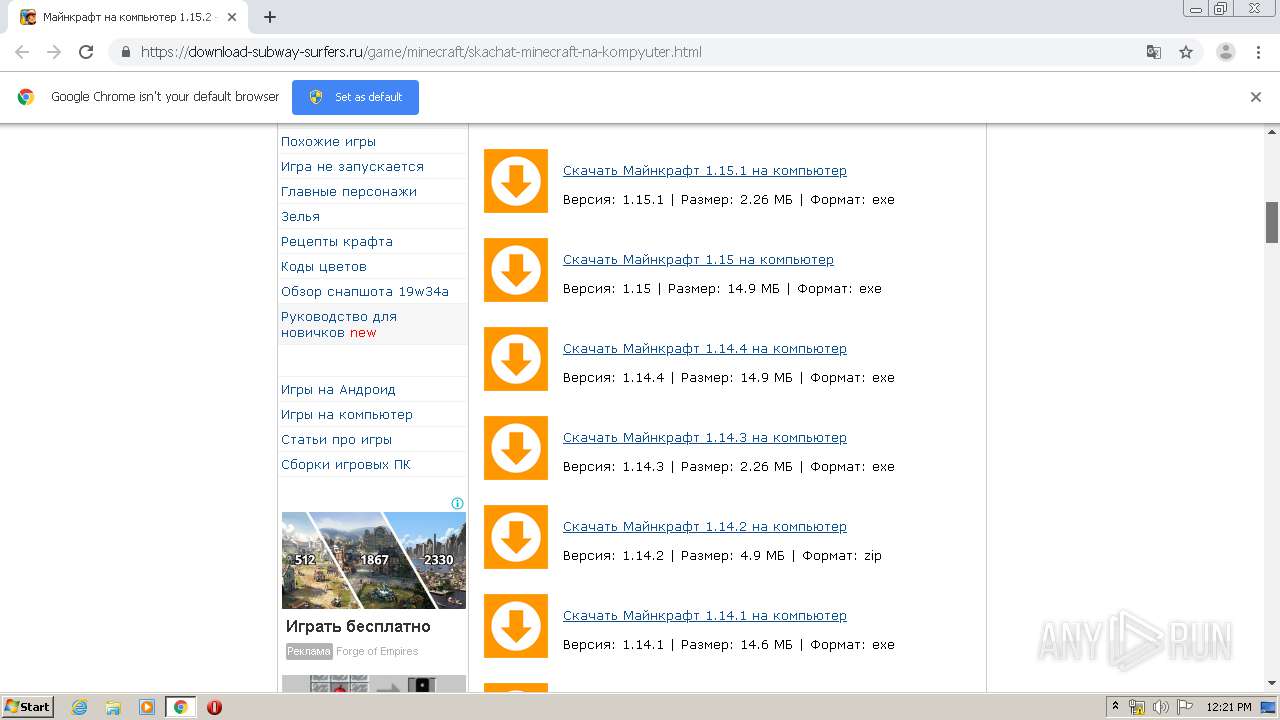1280x720 pixels.
Task: Open Рецепты крафта sidebar link
Action: pos(337,241)
